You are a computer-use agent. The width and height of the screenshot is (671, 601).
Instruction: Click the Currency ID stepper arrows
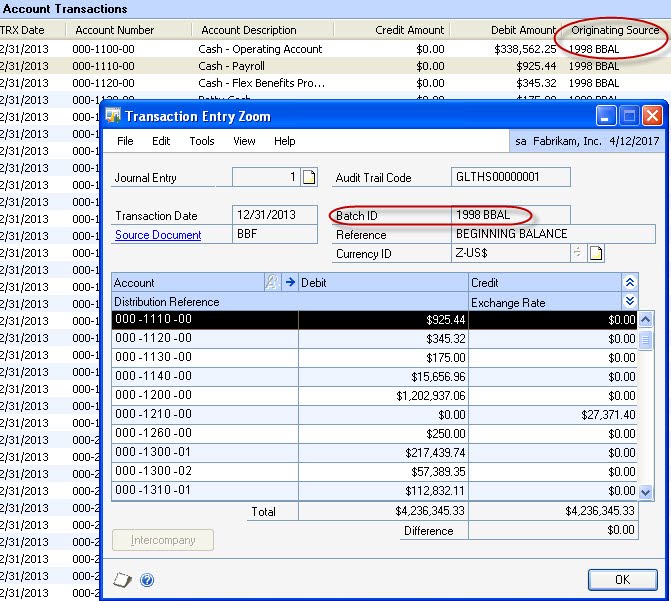(x=577, y=253)
